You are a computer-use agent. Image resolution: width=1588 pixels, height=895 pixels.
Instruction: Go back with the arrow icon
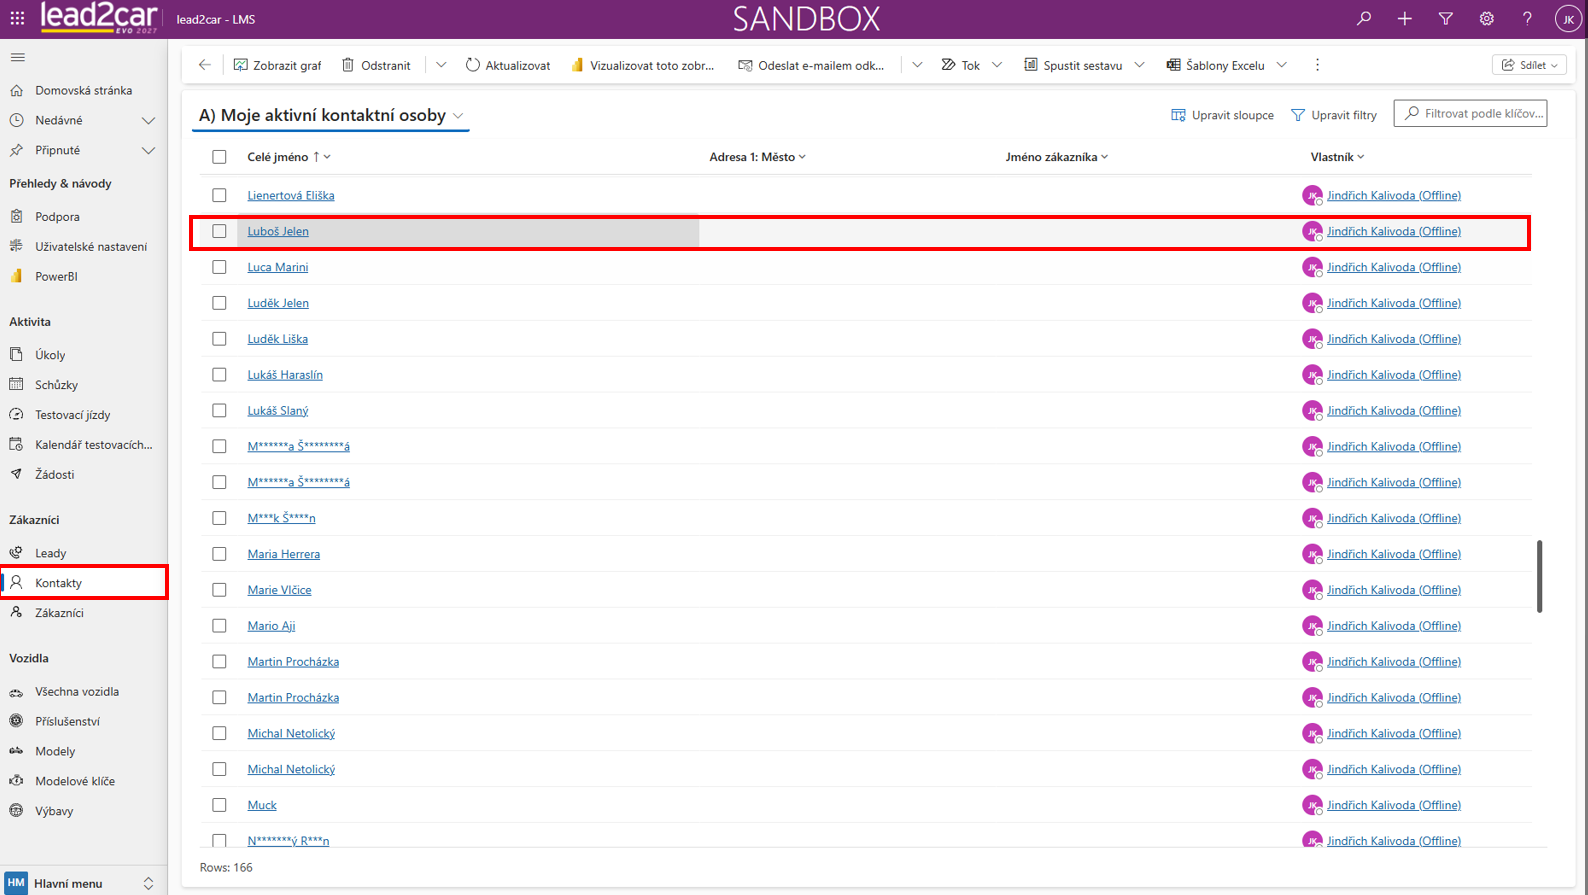point(205,65)
